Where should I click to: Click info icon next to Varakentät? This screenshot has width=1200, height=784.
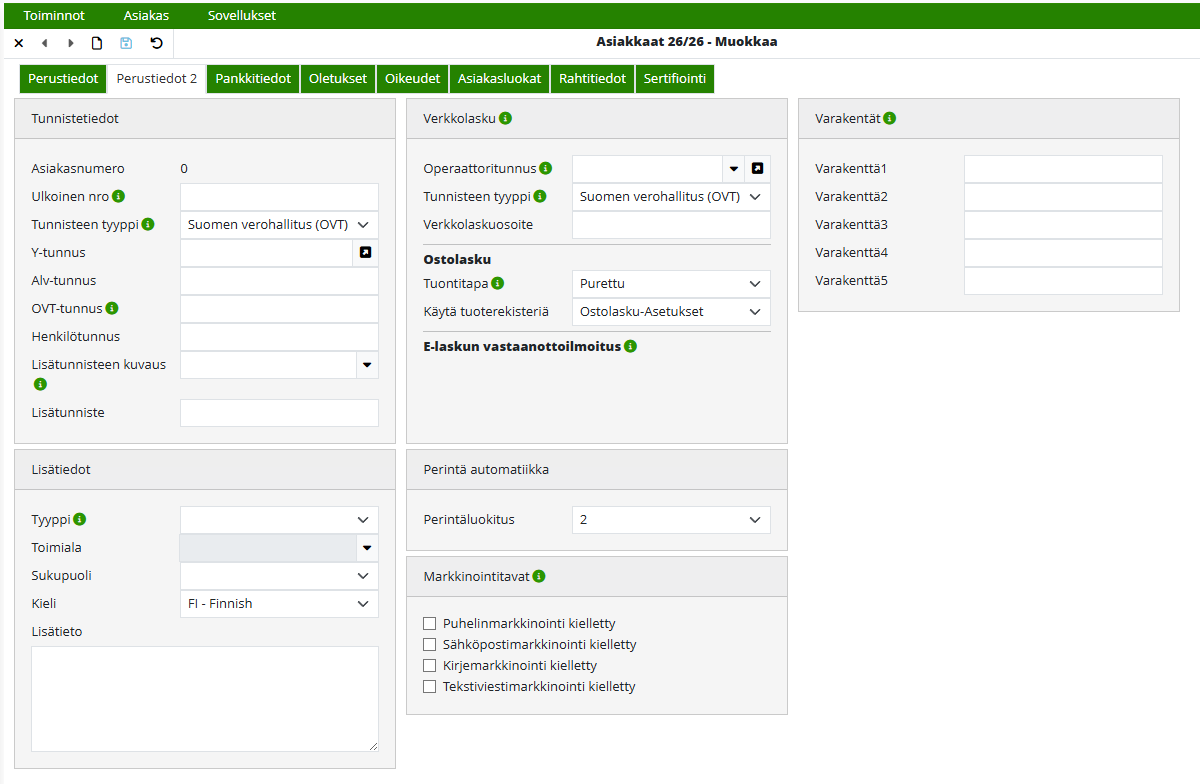coord(890,118)
